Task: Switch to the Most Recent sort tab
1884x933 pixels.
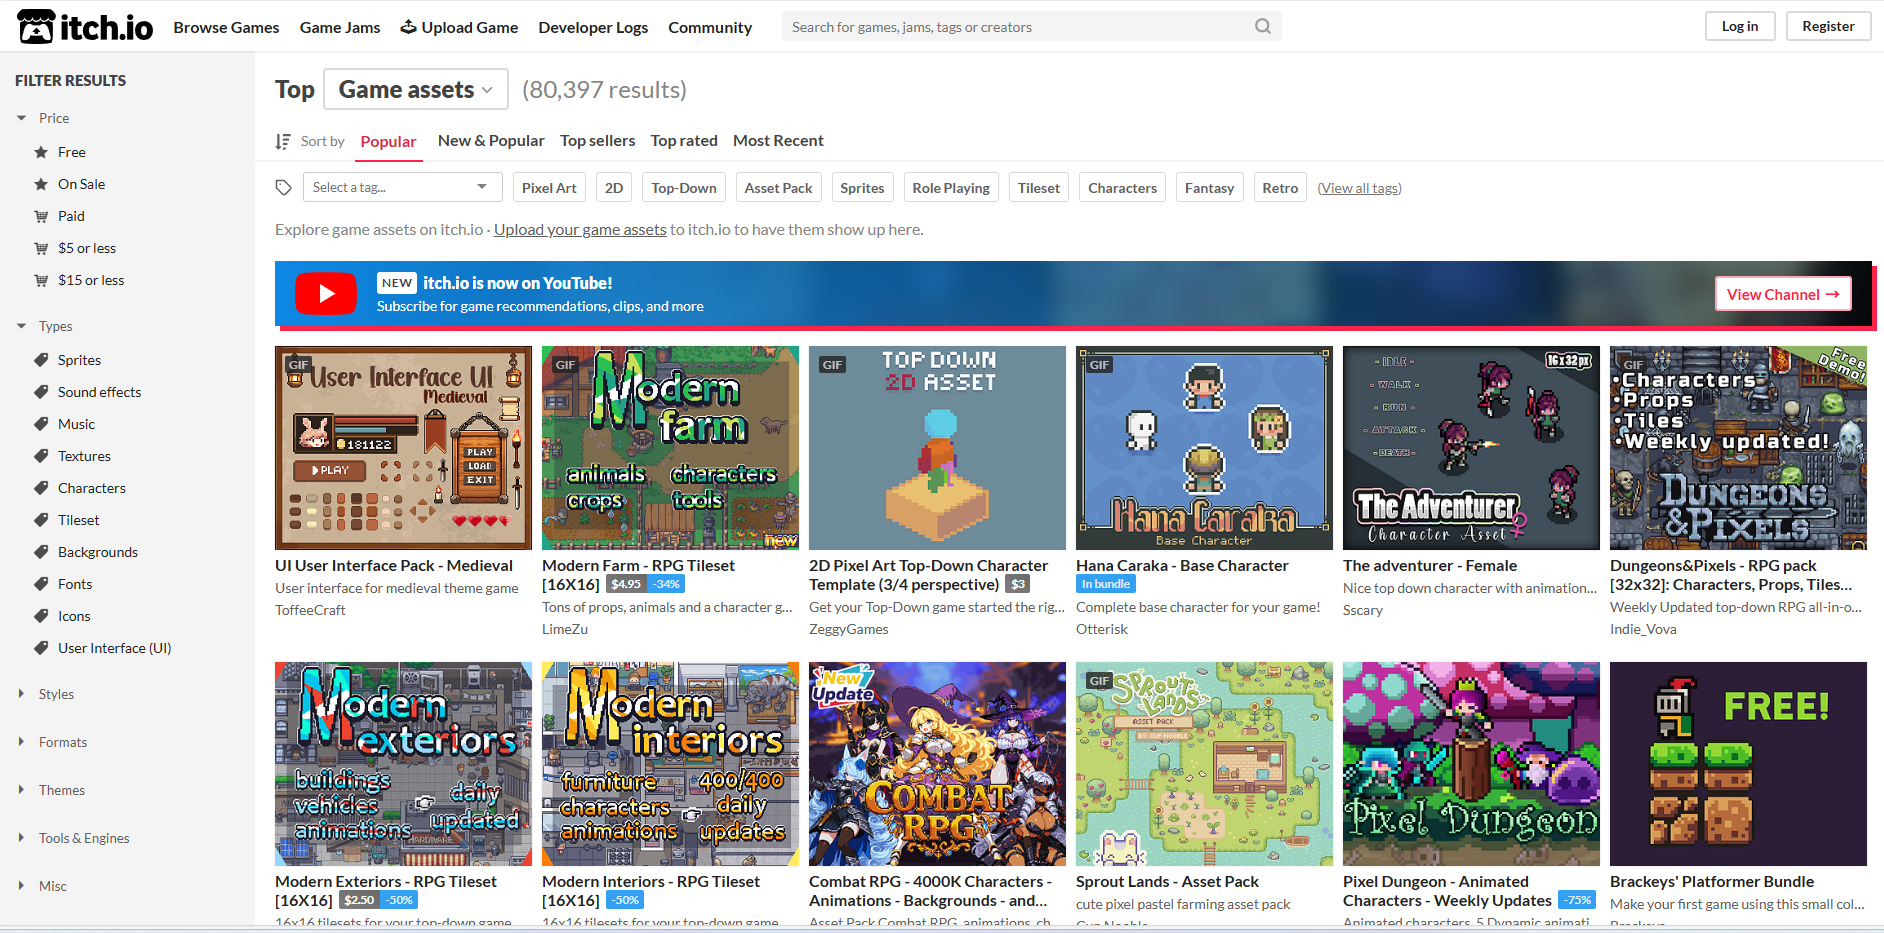Action: pyautogui.click(x=778, y=141)
